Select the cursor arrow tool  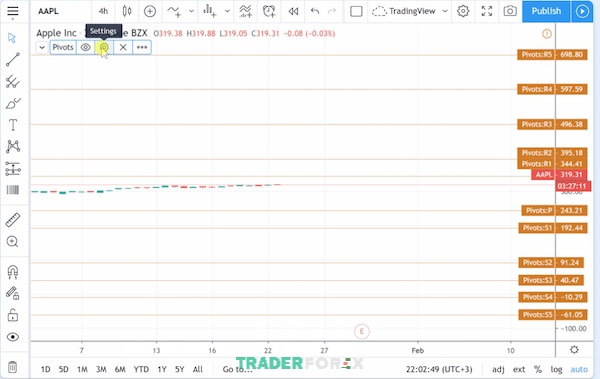click(x=12, y=38)
